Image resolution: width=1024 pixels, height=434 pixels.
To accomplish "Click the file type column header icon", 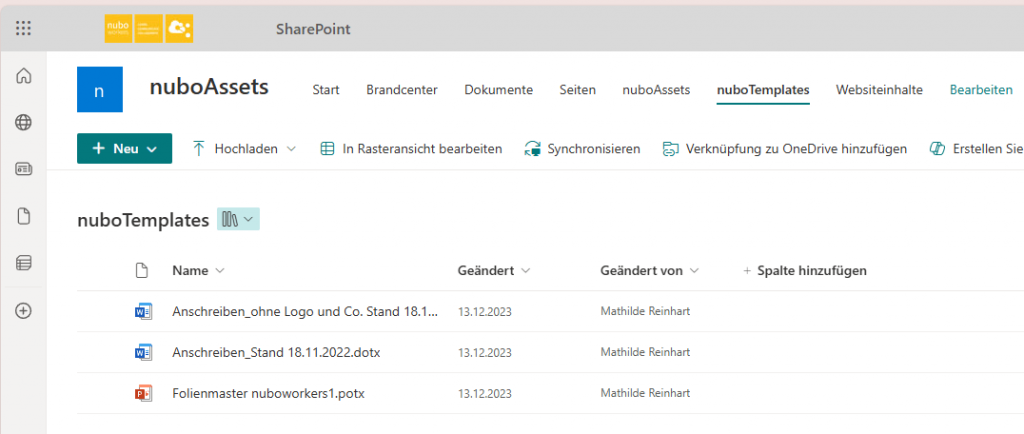I will coord(141,270).
